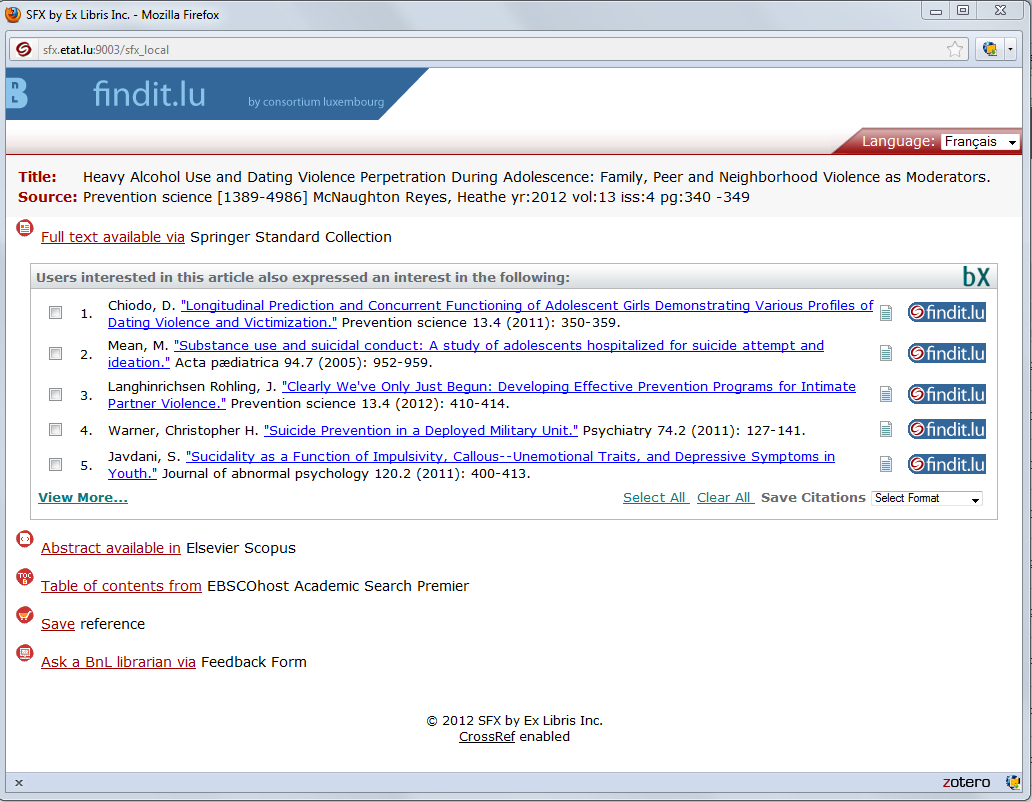Click the Save reference link

pyautogui.click(x=58, y=624)
